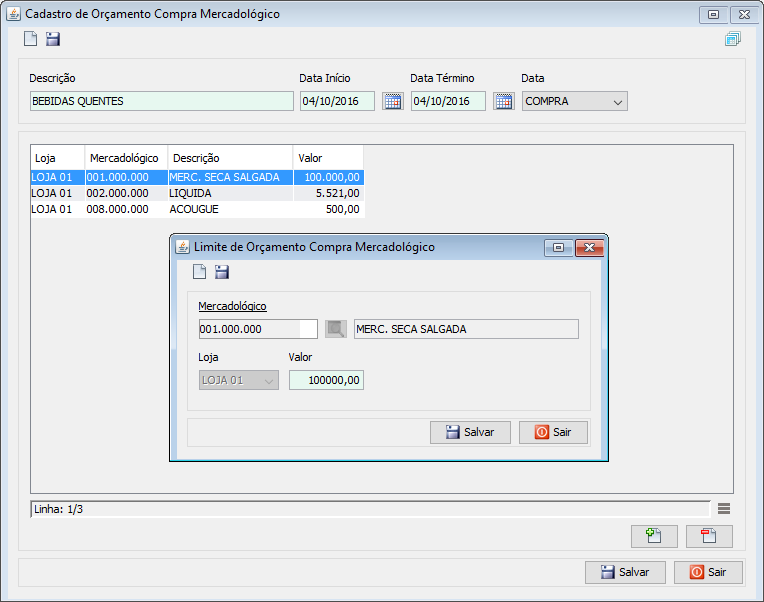Click Loja column header
The width and height of the screenshot is (764, 602).
point(57,158)
